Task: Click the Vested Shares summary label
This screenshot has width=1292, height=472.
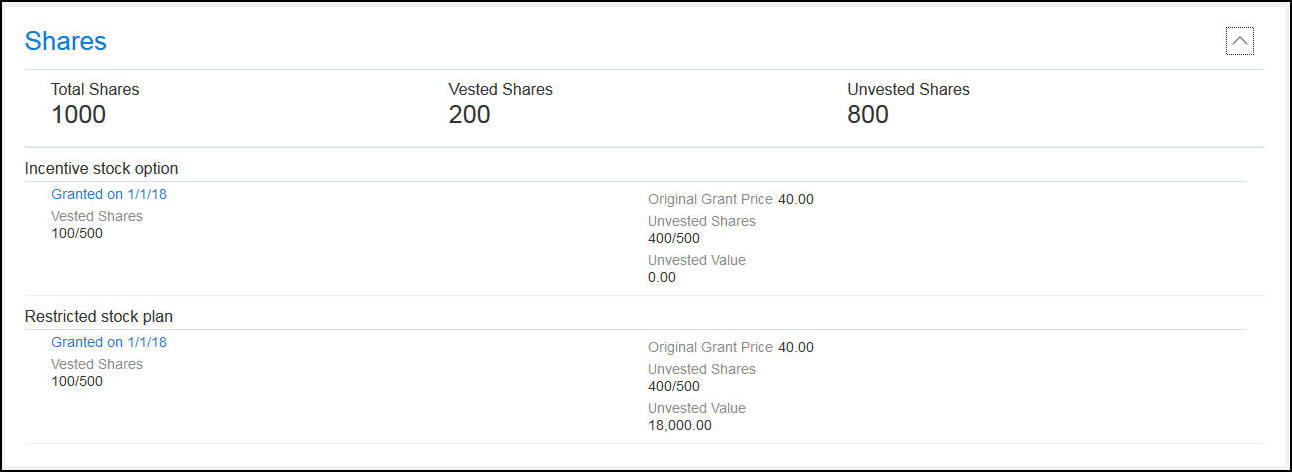Action: coord(500,89)
